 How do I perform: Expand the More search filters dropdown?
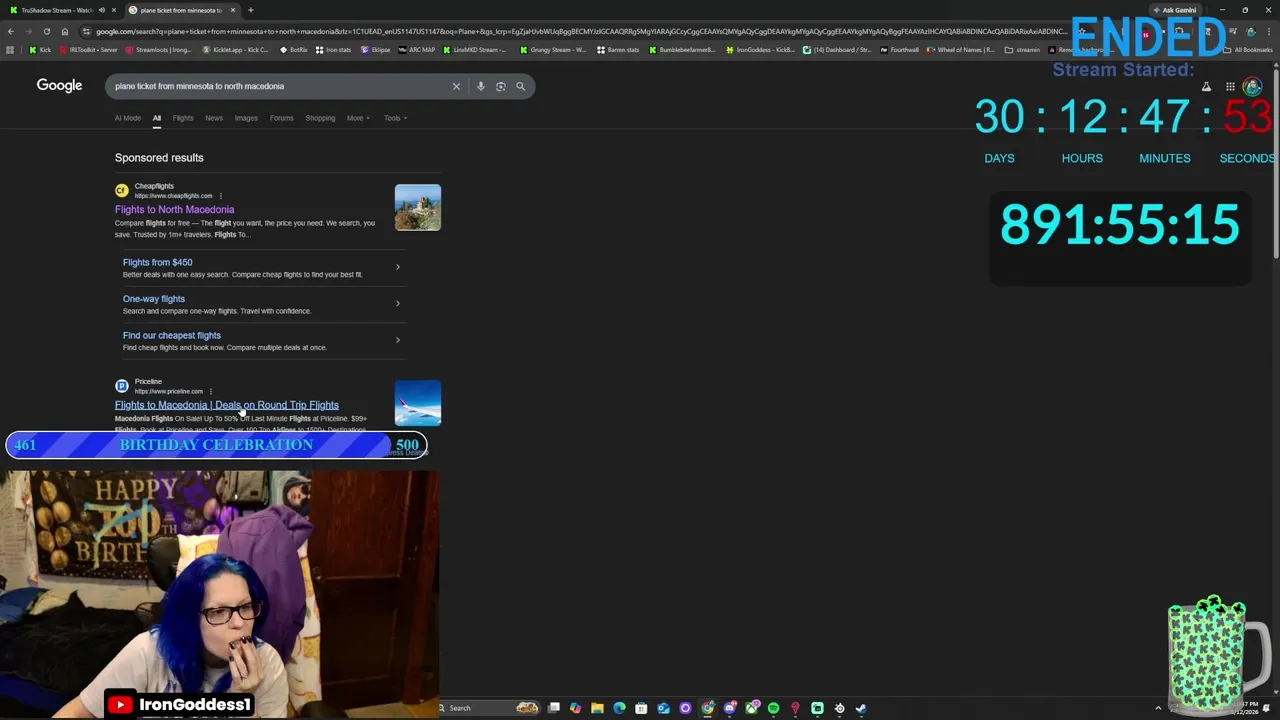pos(358,118)
